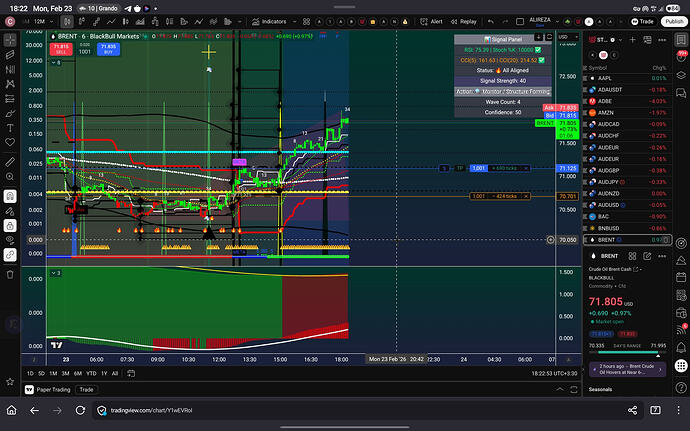690x431 pixels.
Task: Maximize the trading panel icon
Action: [574, 390]
